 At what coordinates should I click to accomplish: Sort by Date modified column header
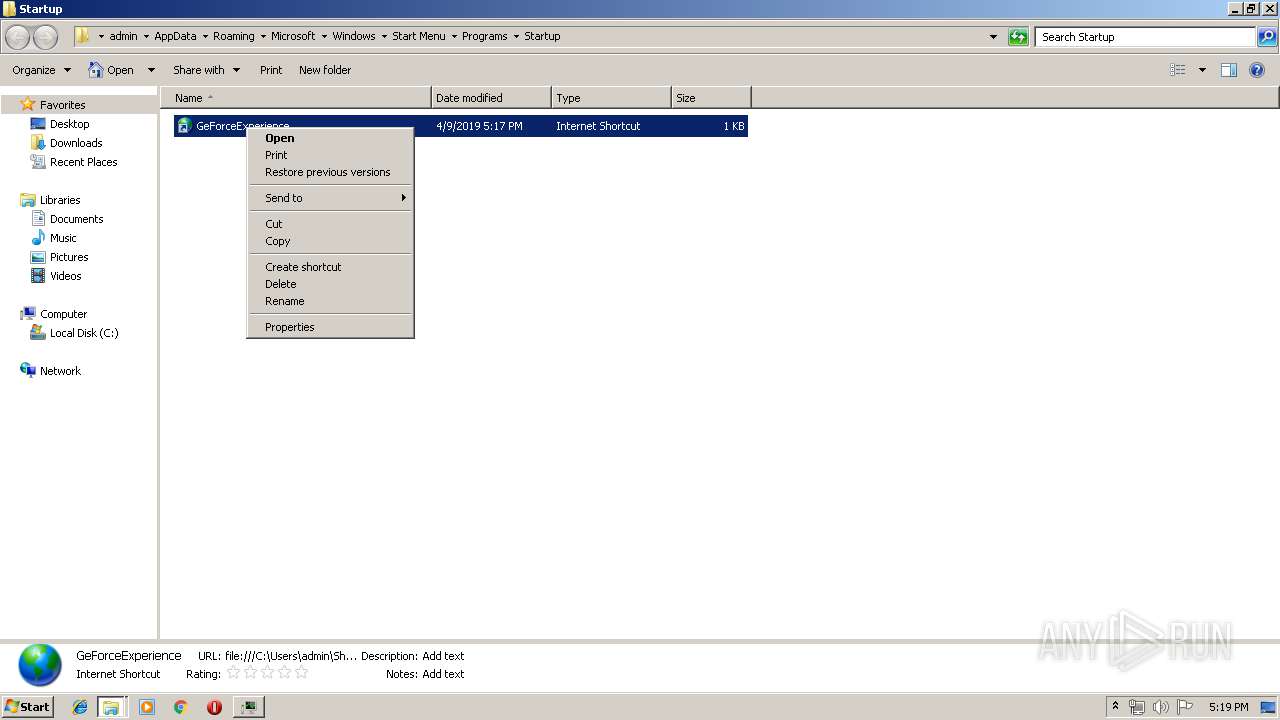(x=491, y=98)
